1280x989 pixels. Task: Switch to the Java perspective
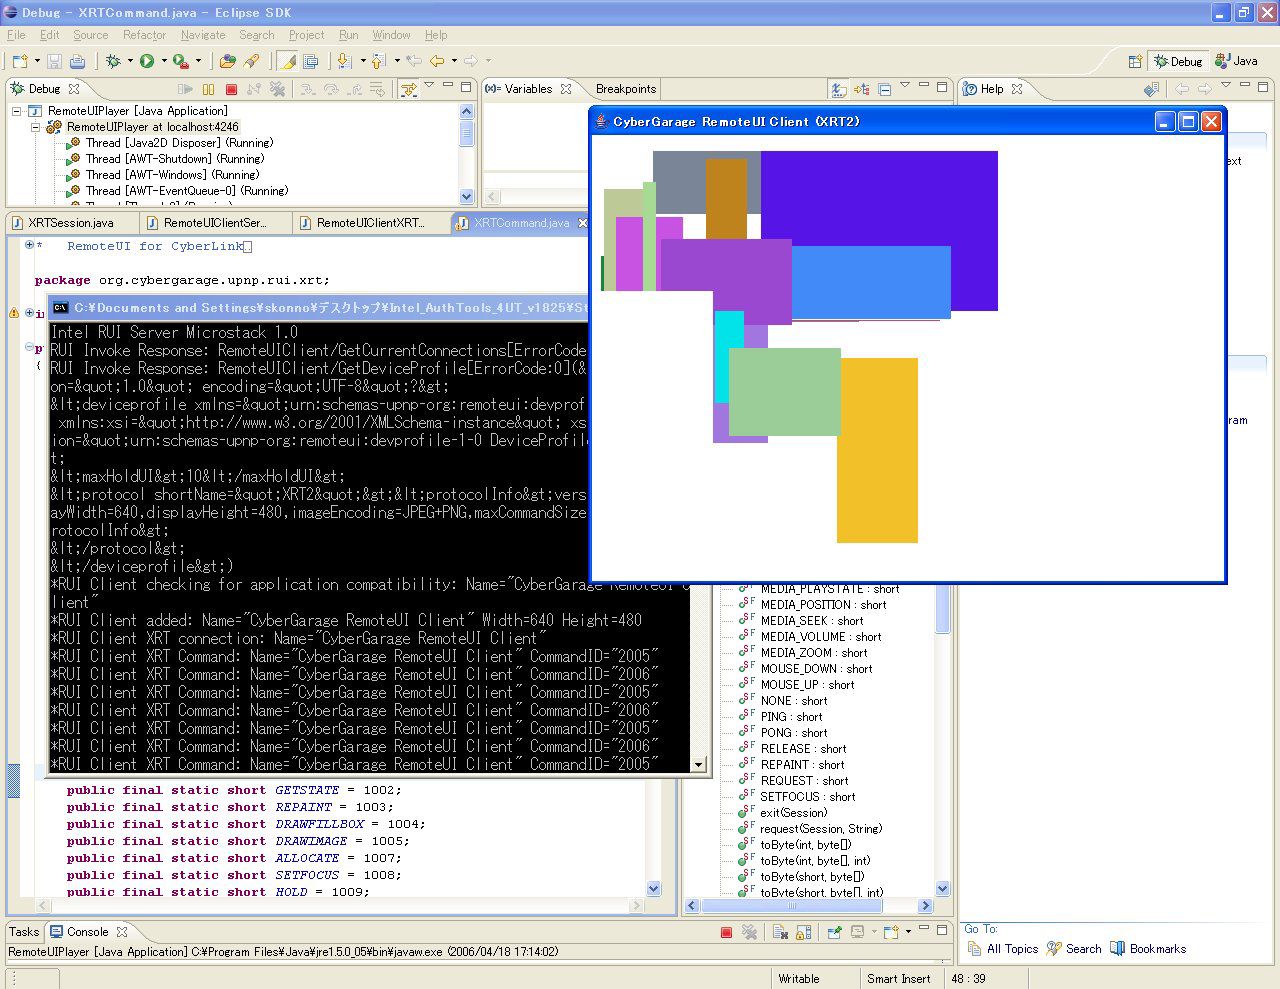pyautogui.click(x=1236, y=61)
